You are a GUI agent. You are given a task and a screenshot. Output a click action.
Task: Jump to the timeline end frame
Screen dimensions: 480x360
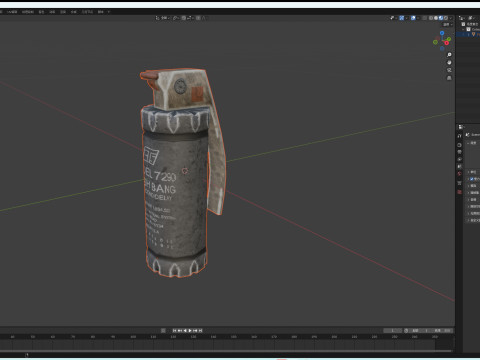pos(200,331)
